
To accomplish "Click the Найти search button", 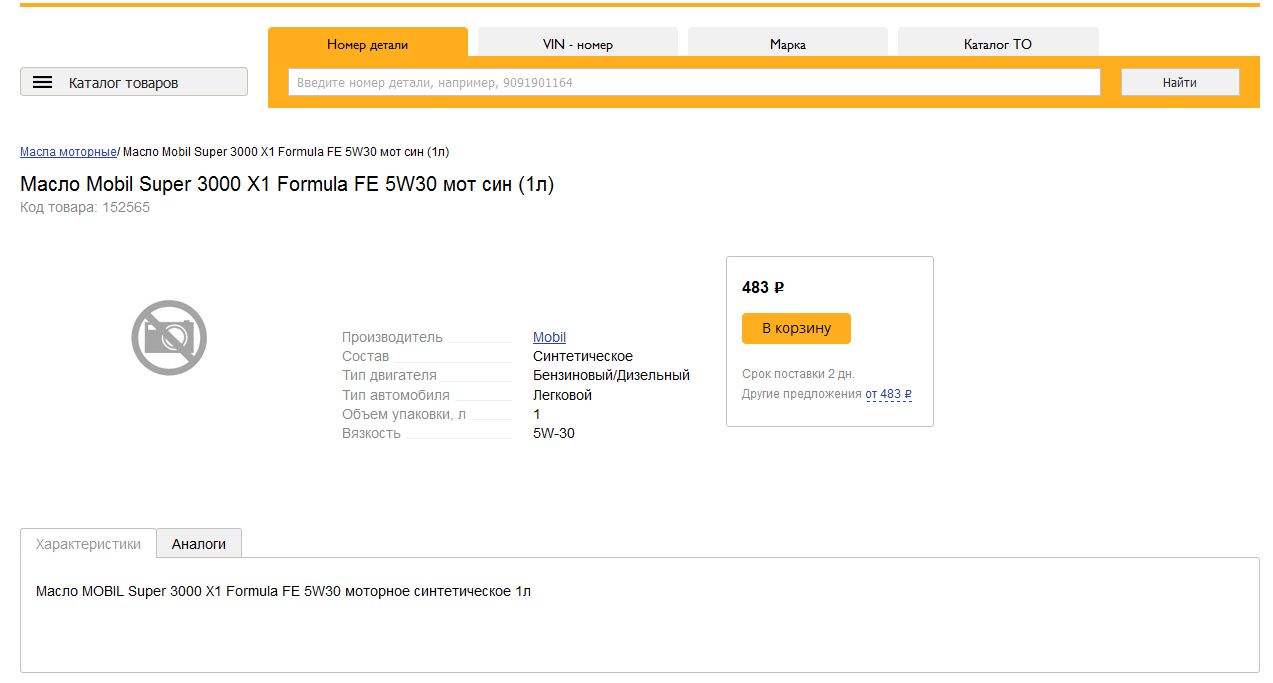I will [1180, 82].
